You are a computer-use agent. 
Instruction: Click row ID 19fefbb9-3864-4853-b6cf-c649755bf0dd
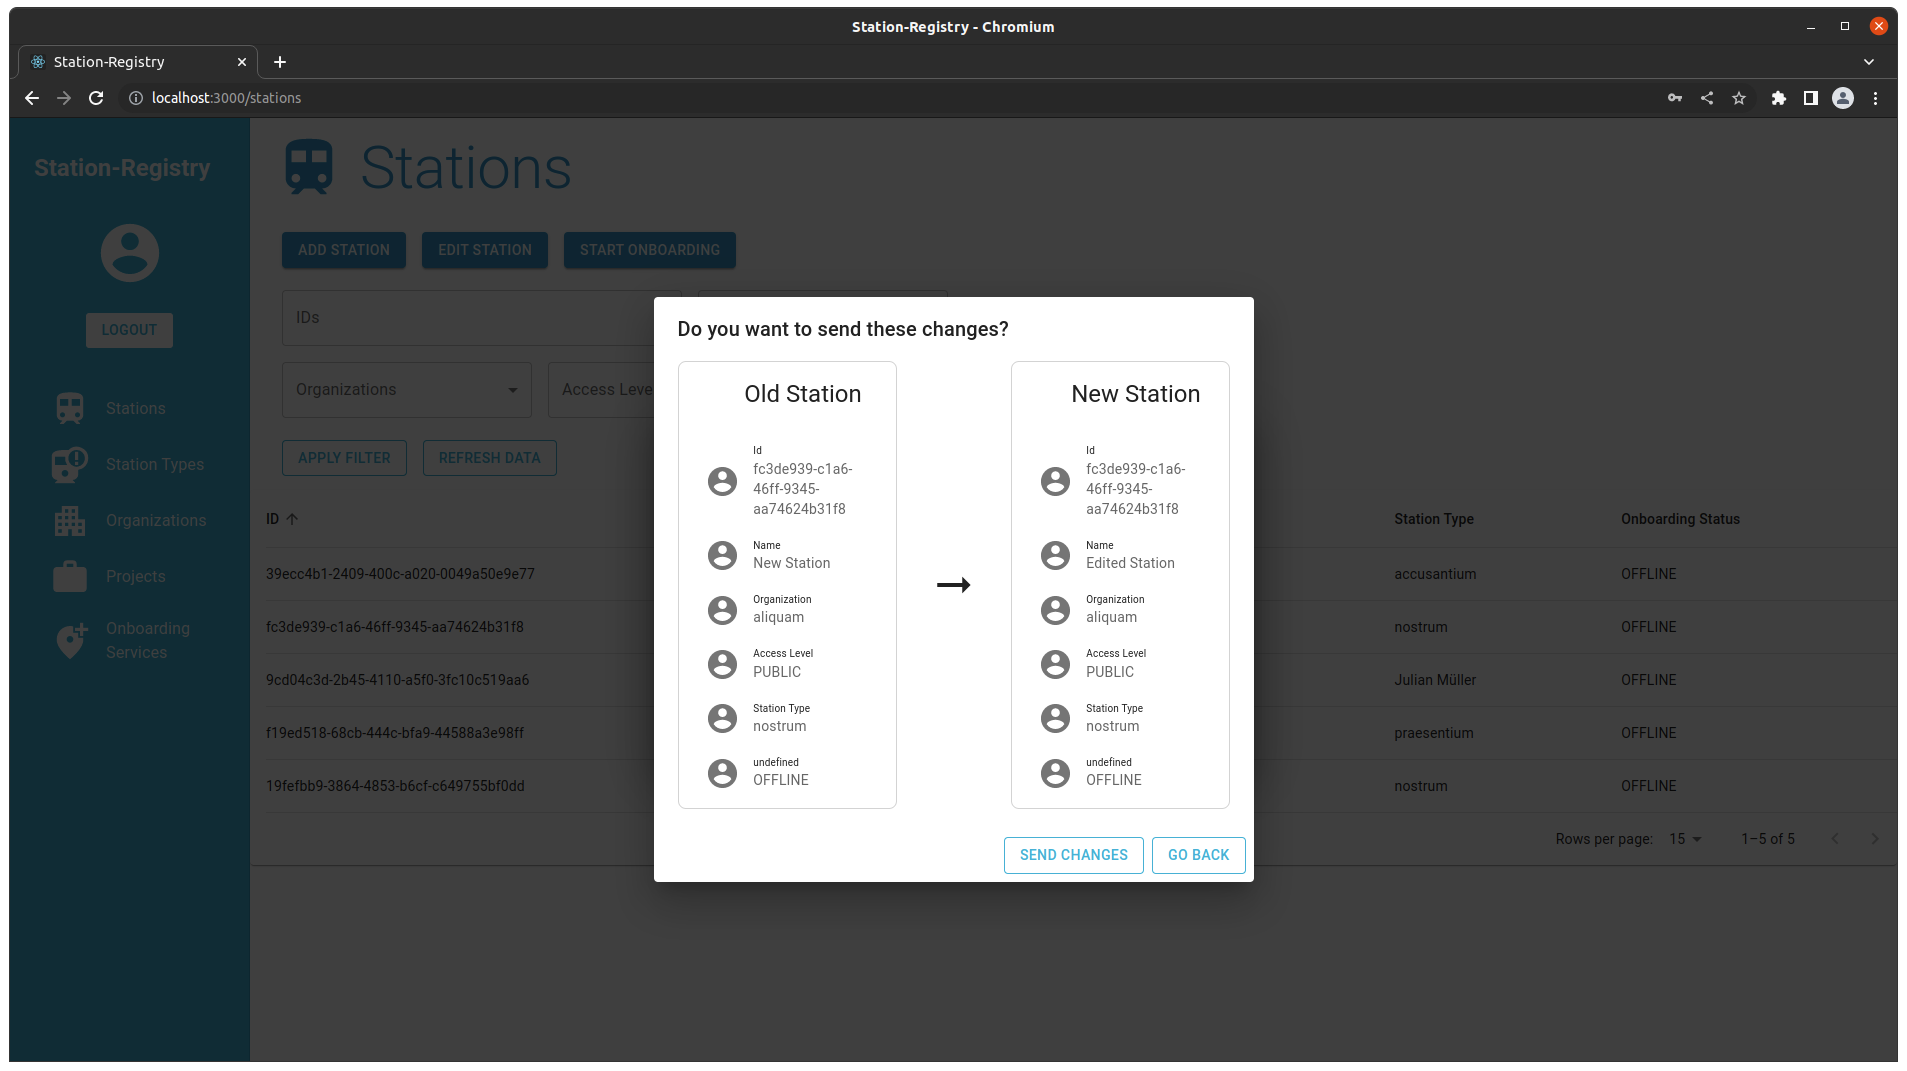(395, 786)
